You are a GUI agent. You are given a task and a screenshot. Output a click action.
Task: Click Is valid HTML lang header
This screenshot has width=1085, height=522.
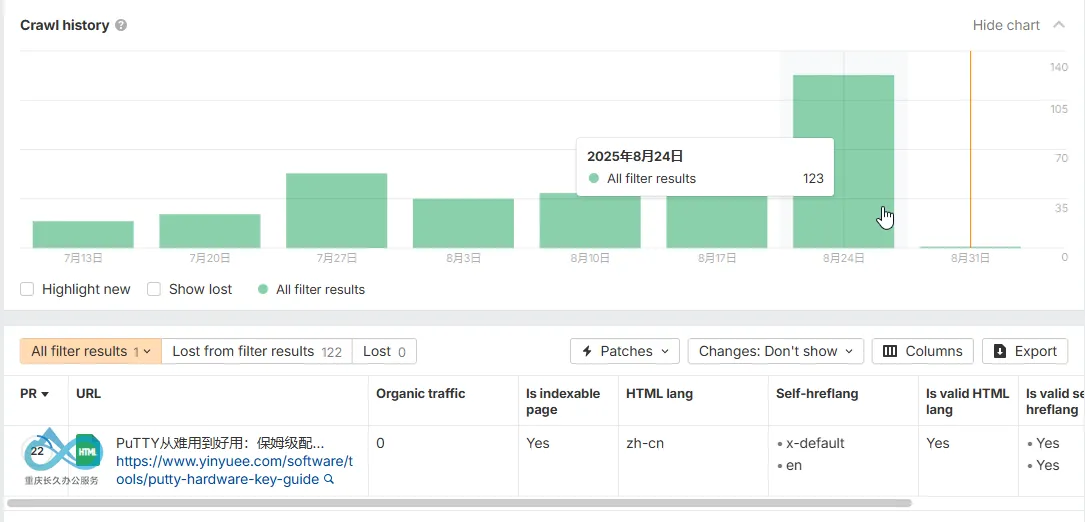pyautogui.click(x=968, y=402)
